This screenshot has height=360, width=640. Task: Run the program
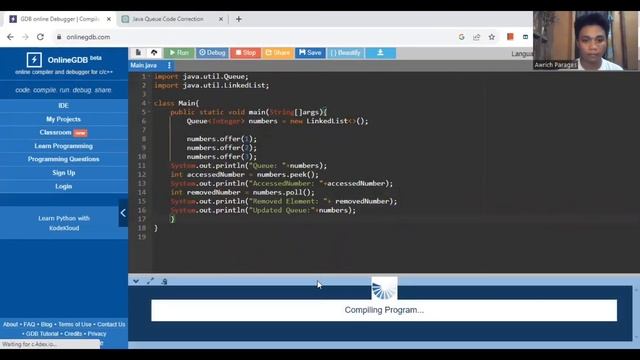click(179, 53)
